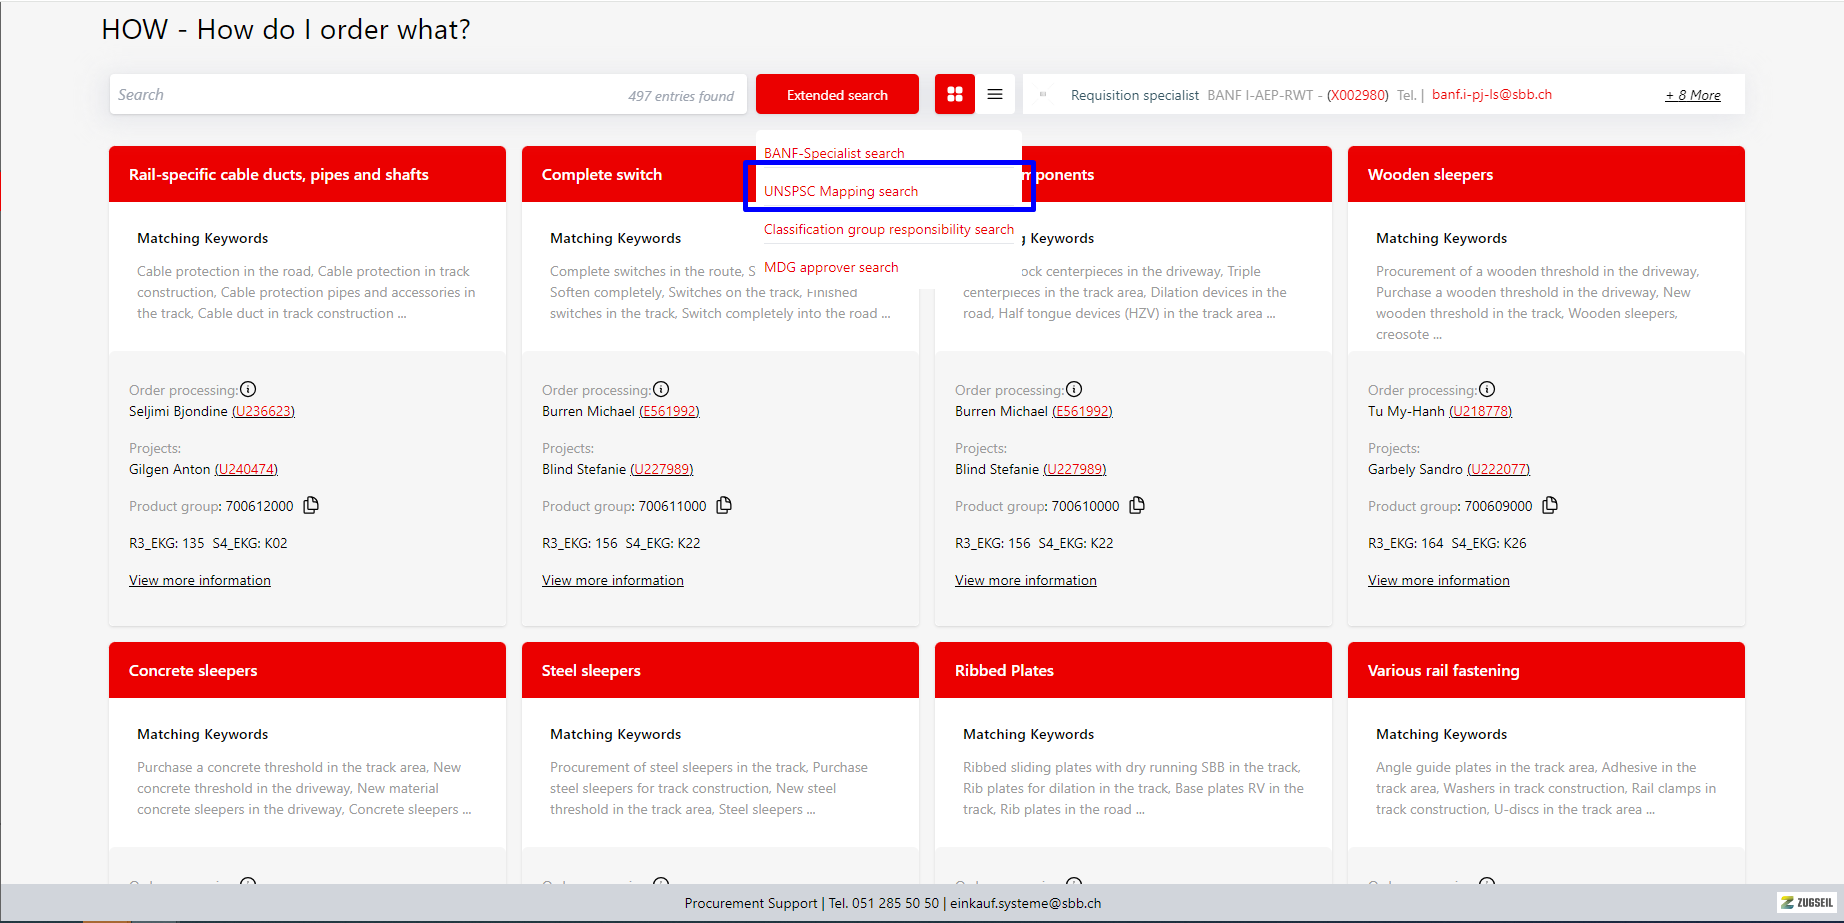The image size is (1844, 923).
Task: Expand the '+ 8 More' specialists list
Action: pos(1692,95)
